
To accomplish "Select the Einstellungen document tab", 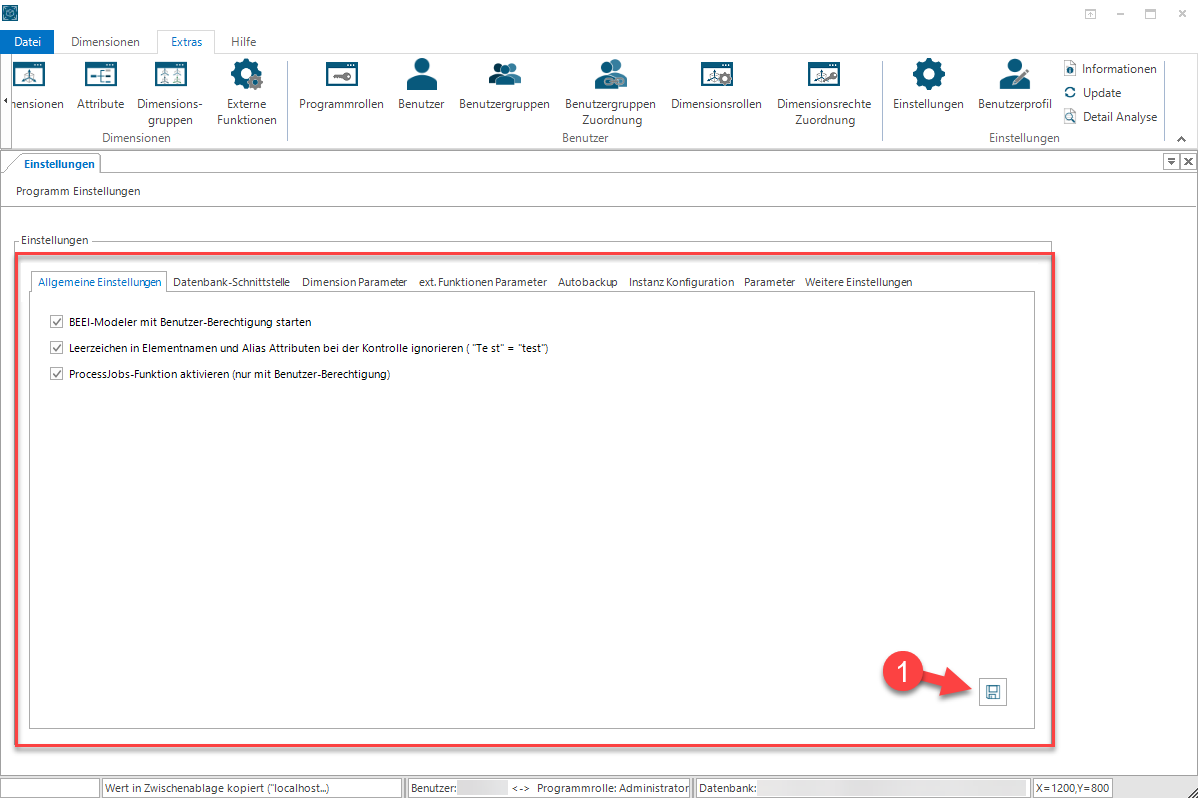I will click(x=59, y=164).
